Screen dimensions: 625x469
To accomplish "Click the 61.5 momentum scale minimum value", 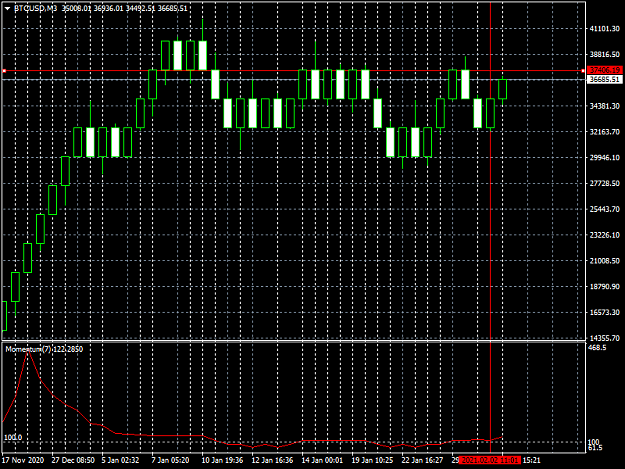I will click(x=596, y=448).
